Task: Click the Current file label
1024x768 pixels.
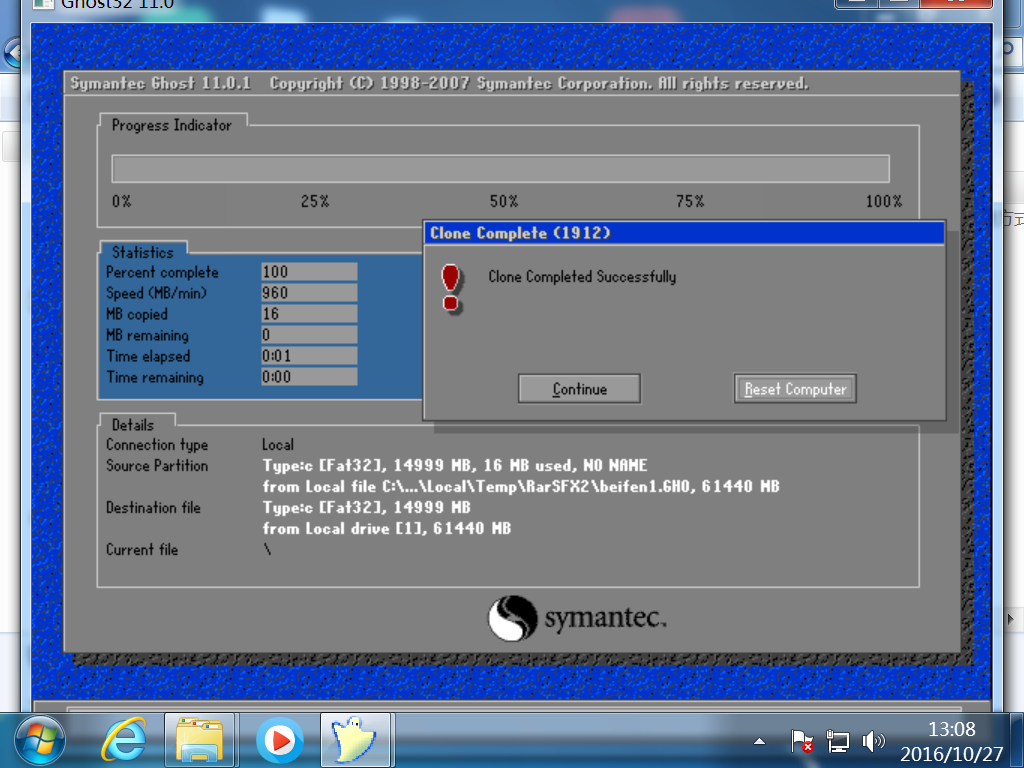Action: (142, 549)
